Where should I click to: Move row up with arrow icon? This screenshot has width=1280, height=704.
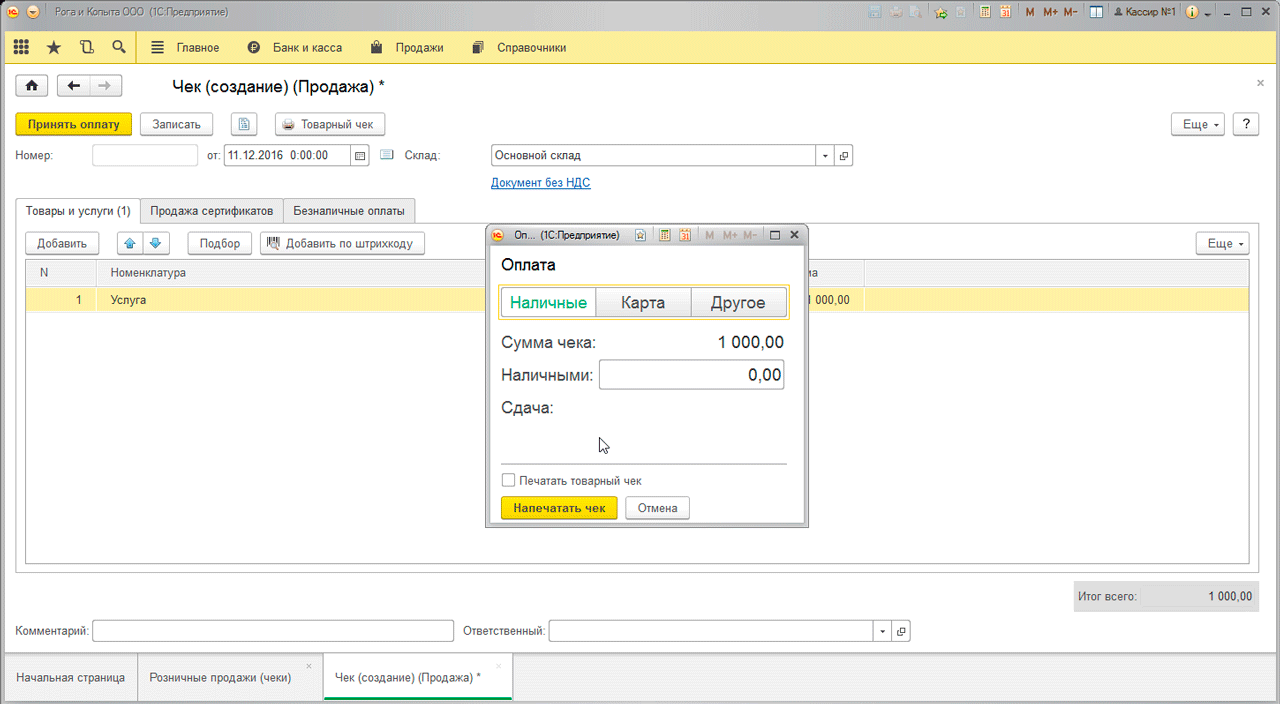point(130,243)
